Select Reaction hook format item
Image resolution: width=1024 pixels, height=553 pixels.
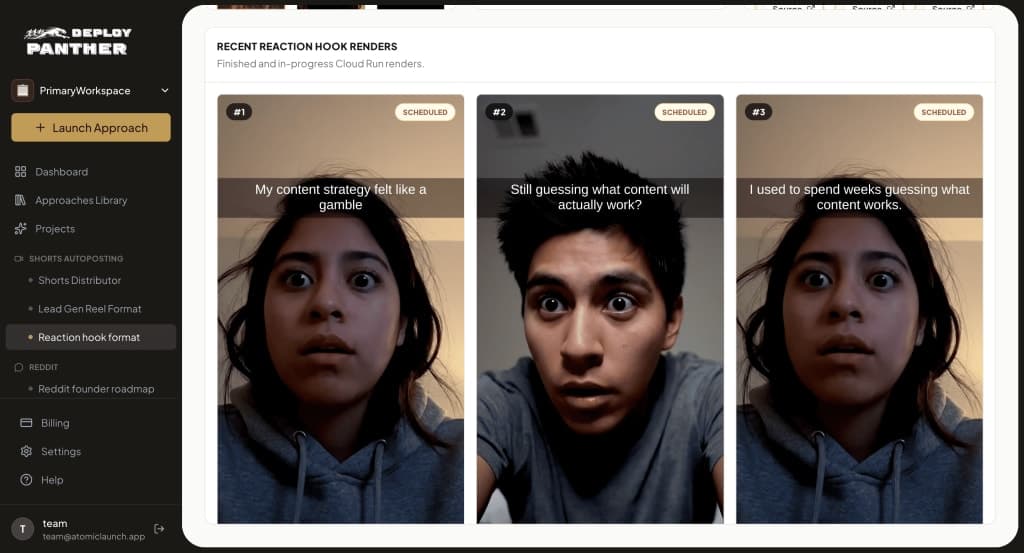click(91, 338)
